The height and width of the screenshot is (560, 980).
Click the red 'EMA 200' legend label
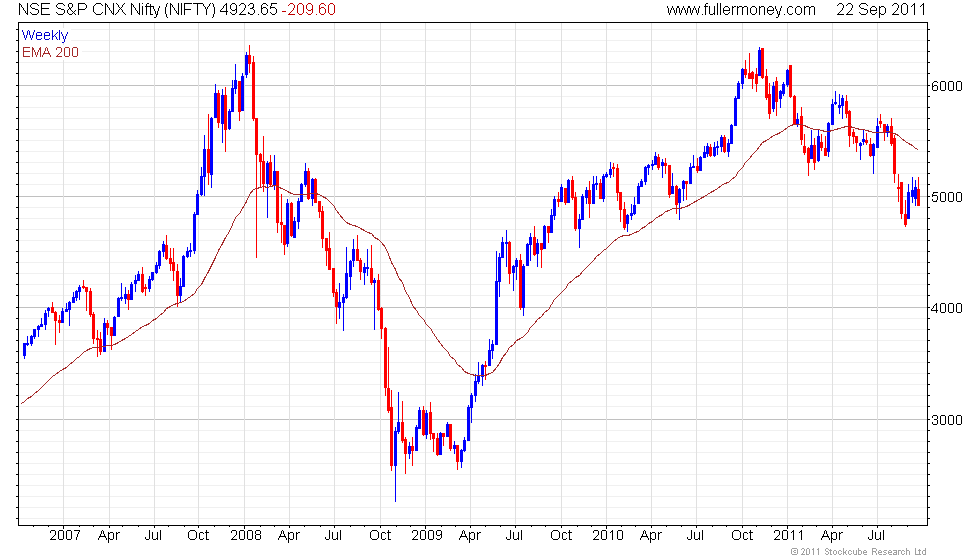pos(50,52)
